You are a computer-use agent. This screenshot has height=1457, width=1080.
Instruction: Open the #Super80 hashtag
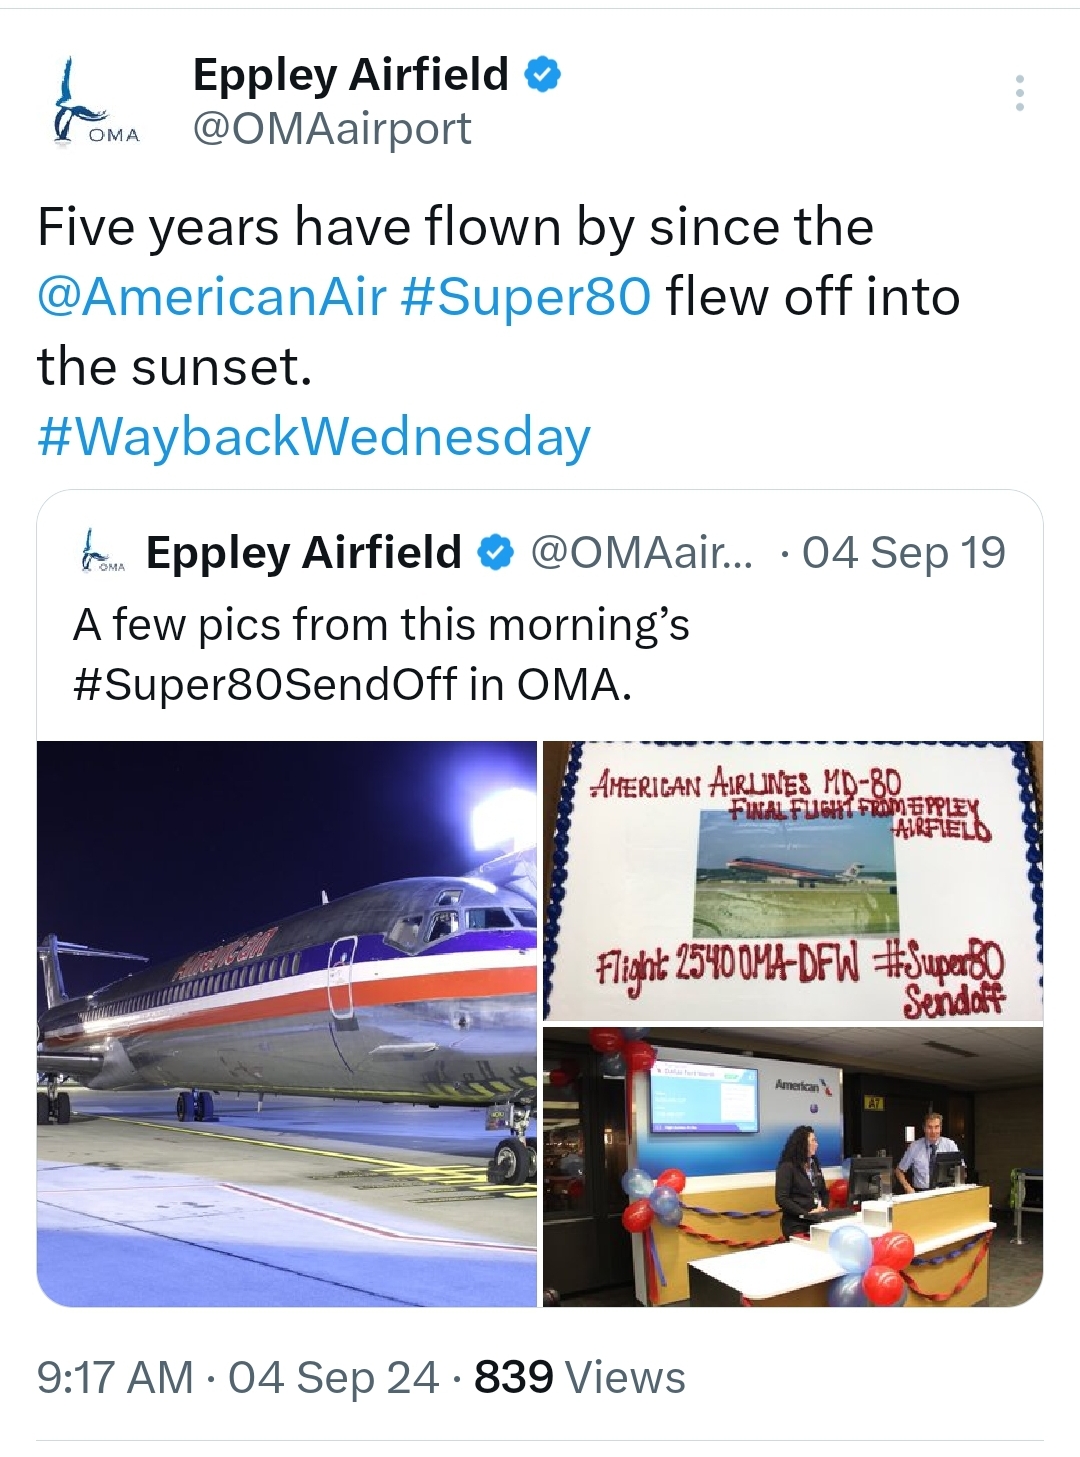[525, 297]
